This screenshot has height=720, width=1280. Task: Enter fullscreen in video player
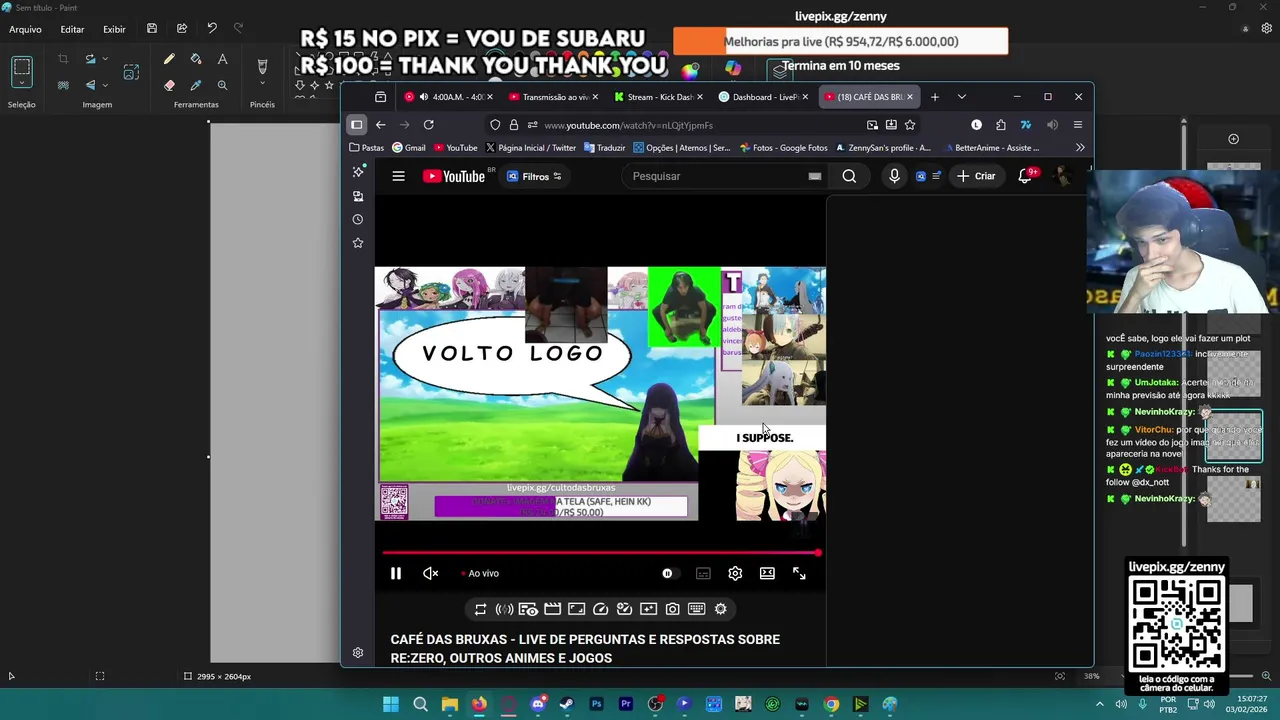click(799, 574)
